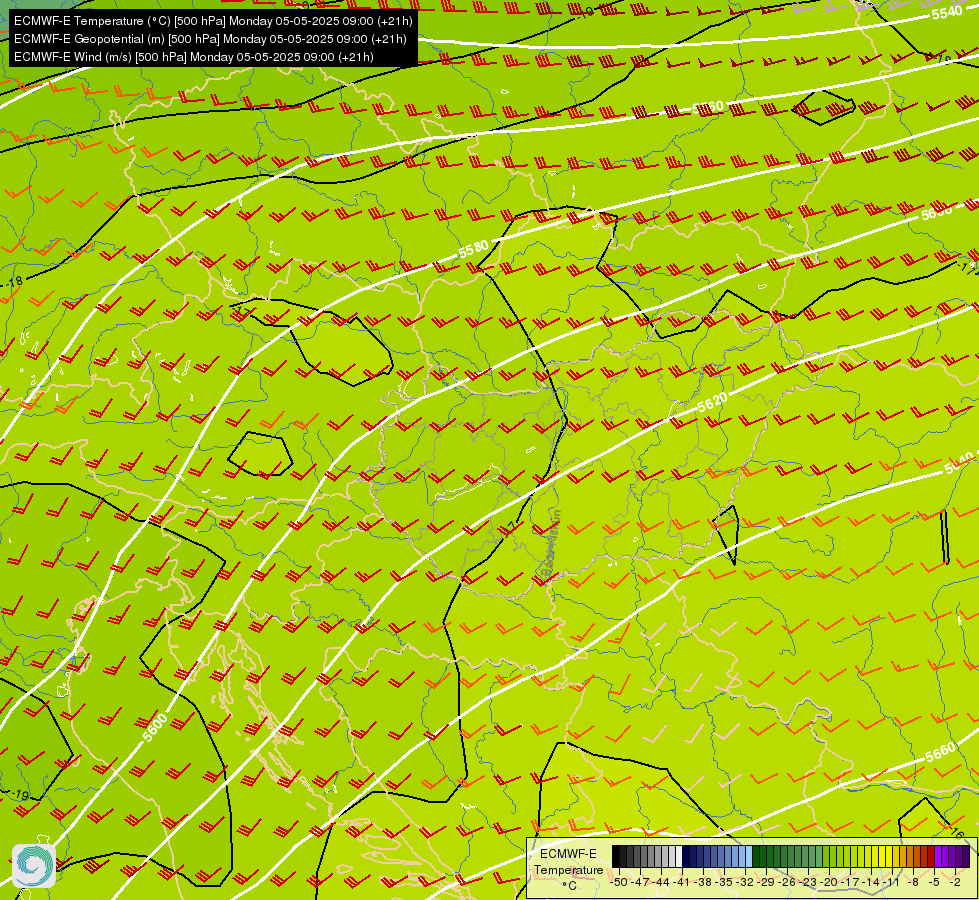Click the -20 value in the legend

[x=829, y=882]
